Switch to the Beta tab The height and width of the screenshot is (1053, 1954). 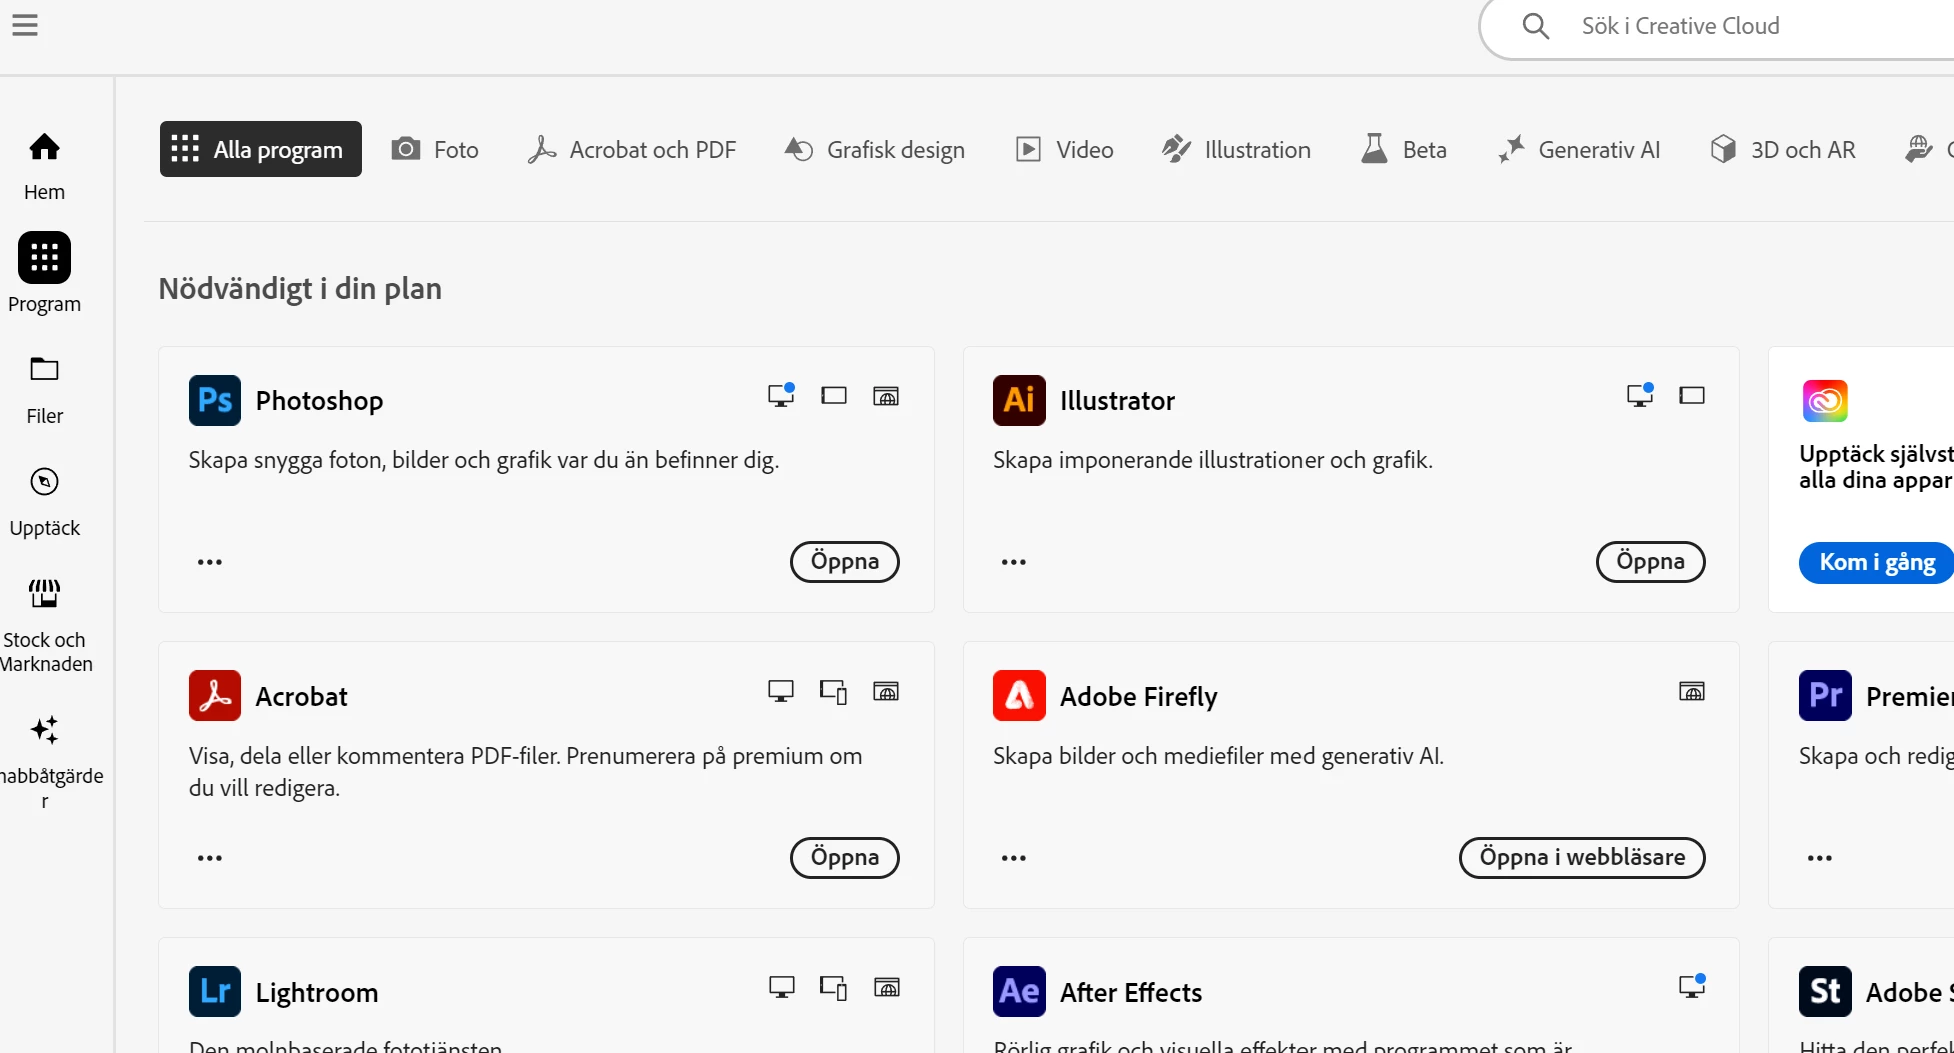(x=1404, y=150)
